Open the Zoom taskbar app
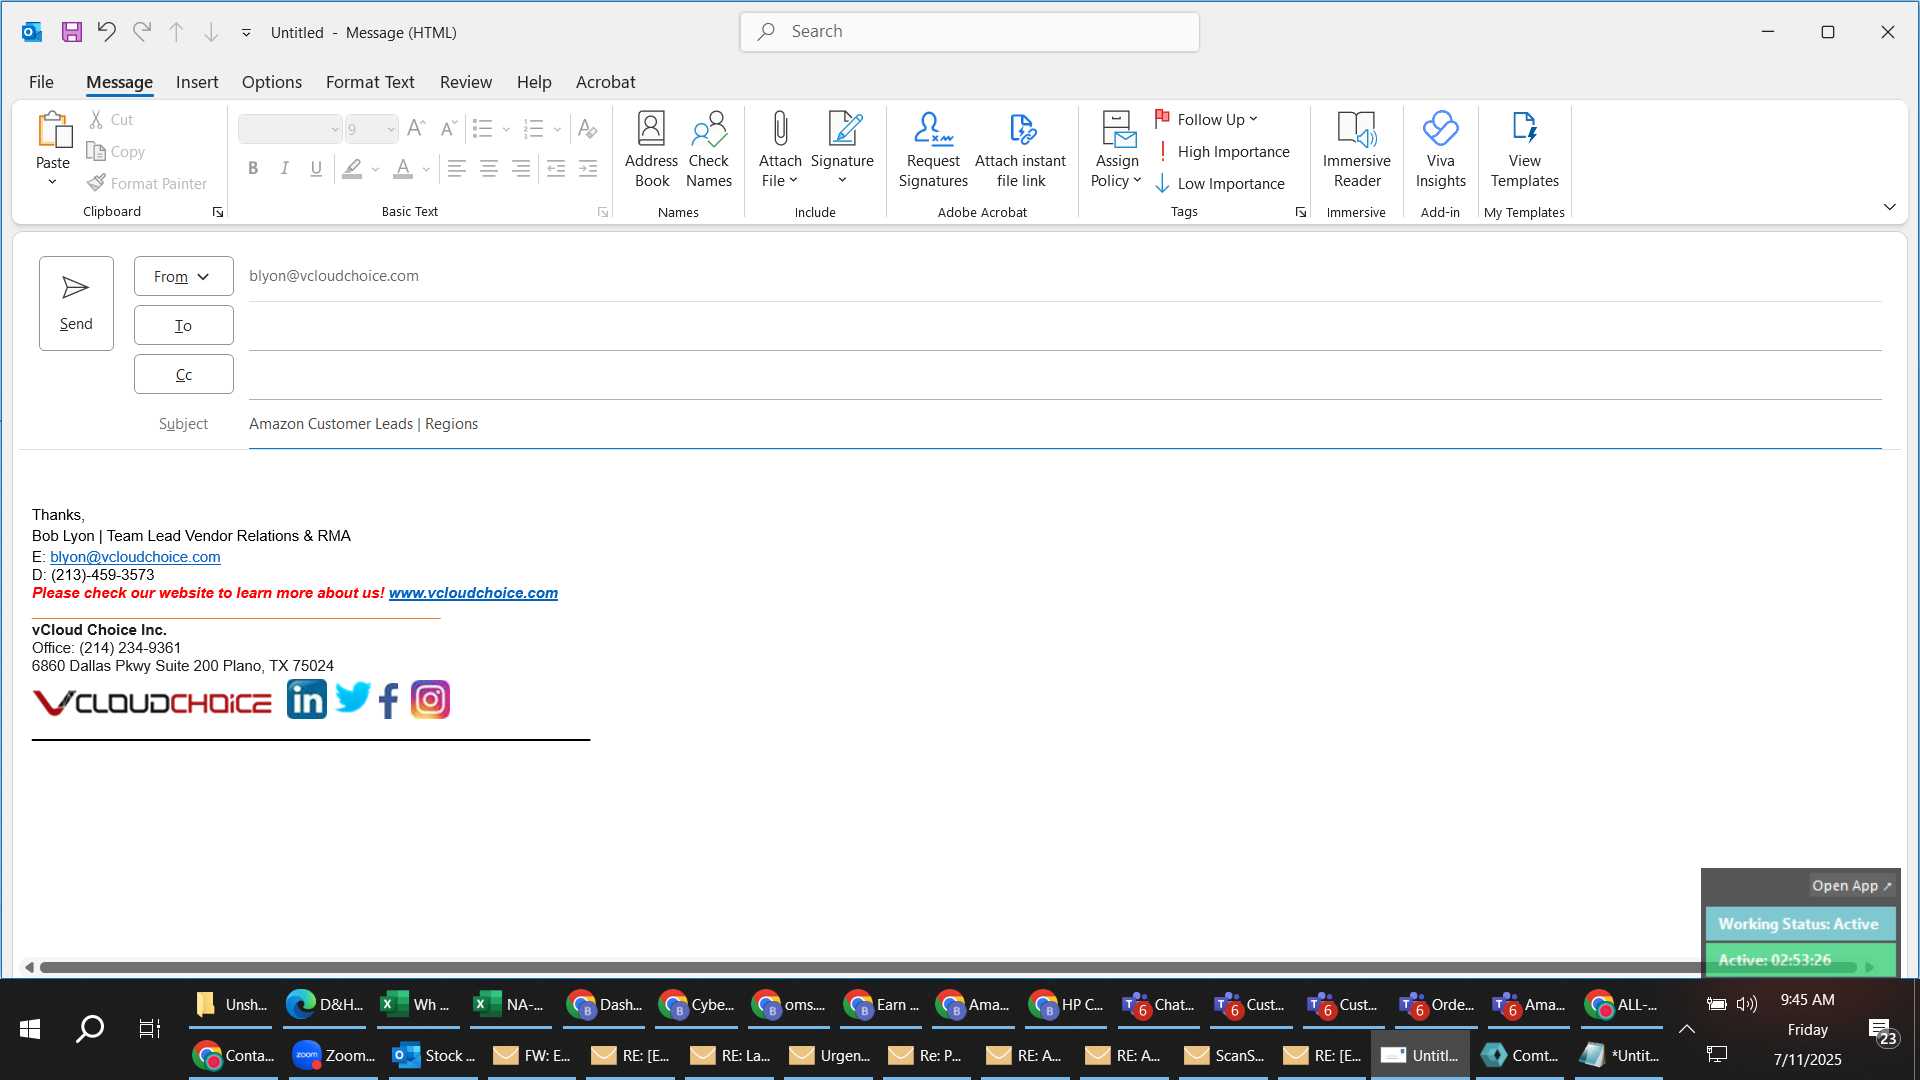This screenshot has width=1920, height=1080. 334,1055
